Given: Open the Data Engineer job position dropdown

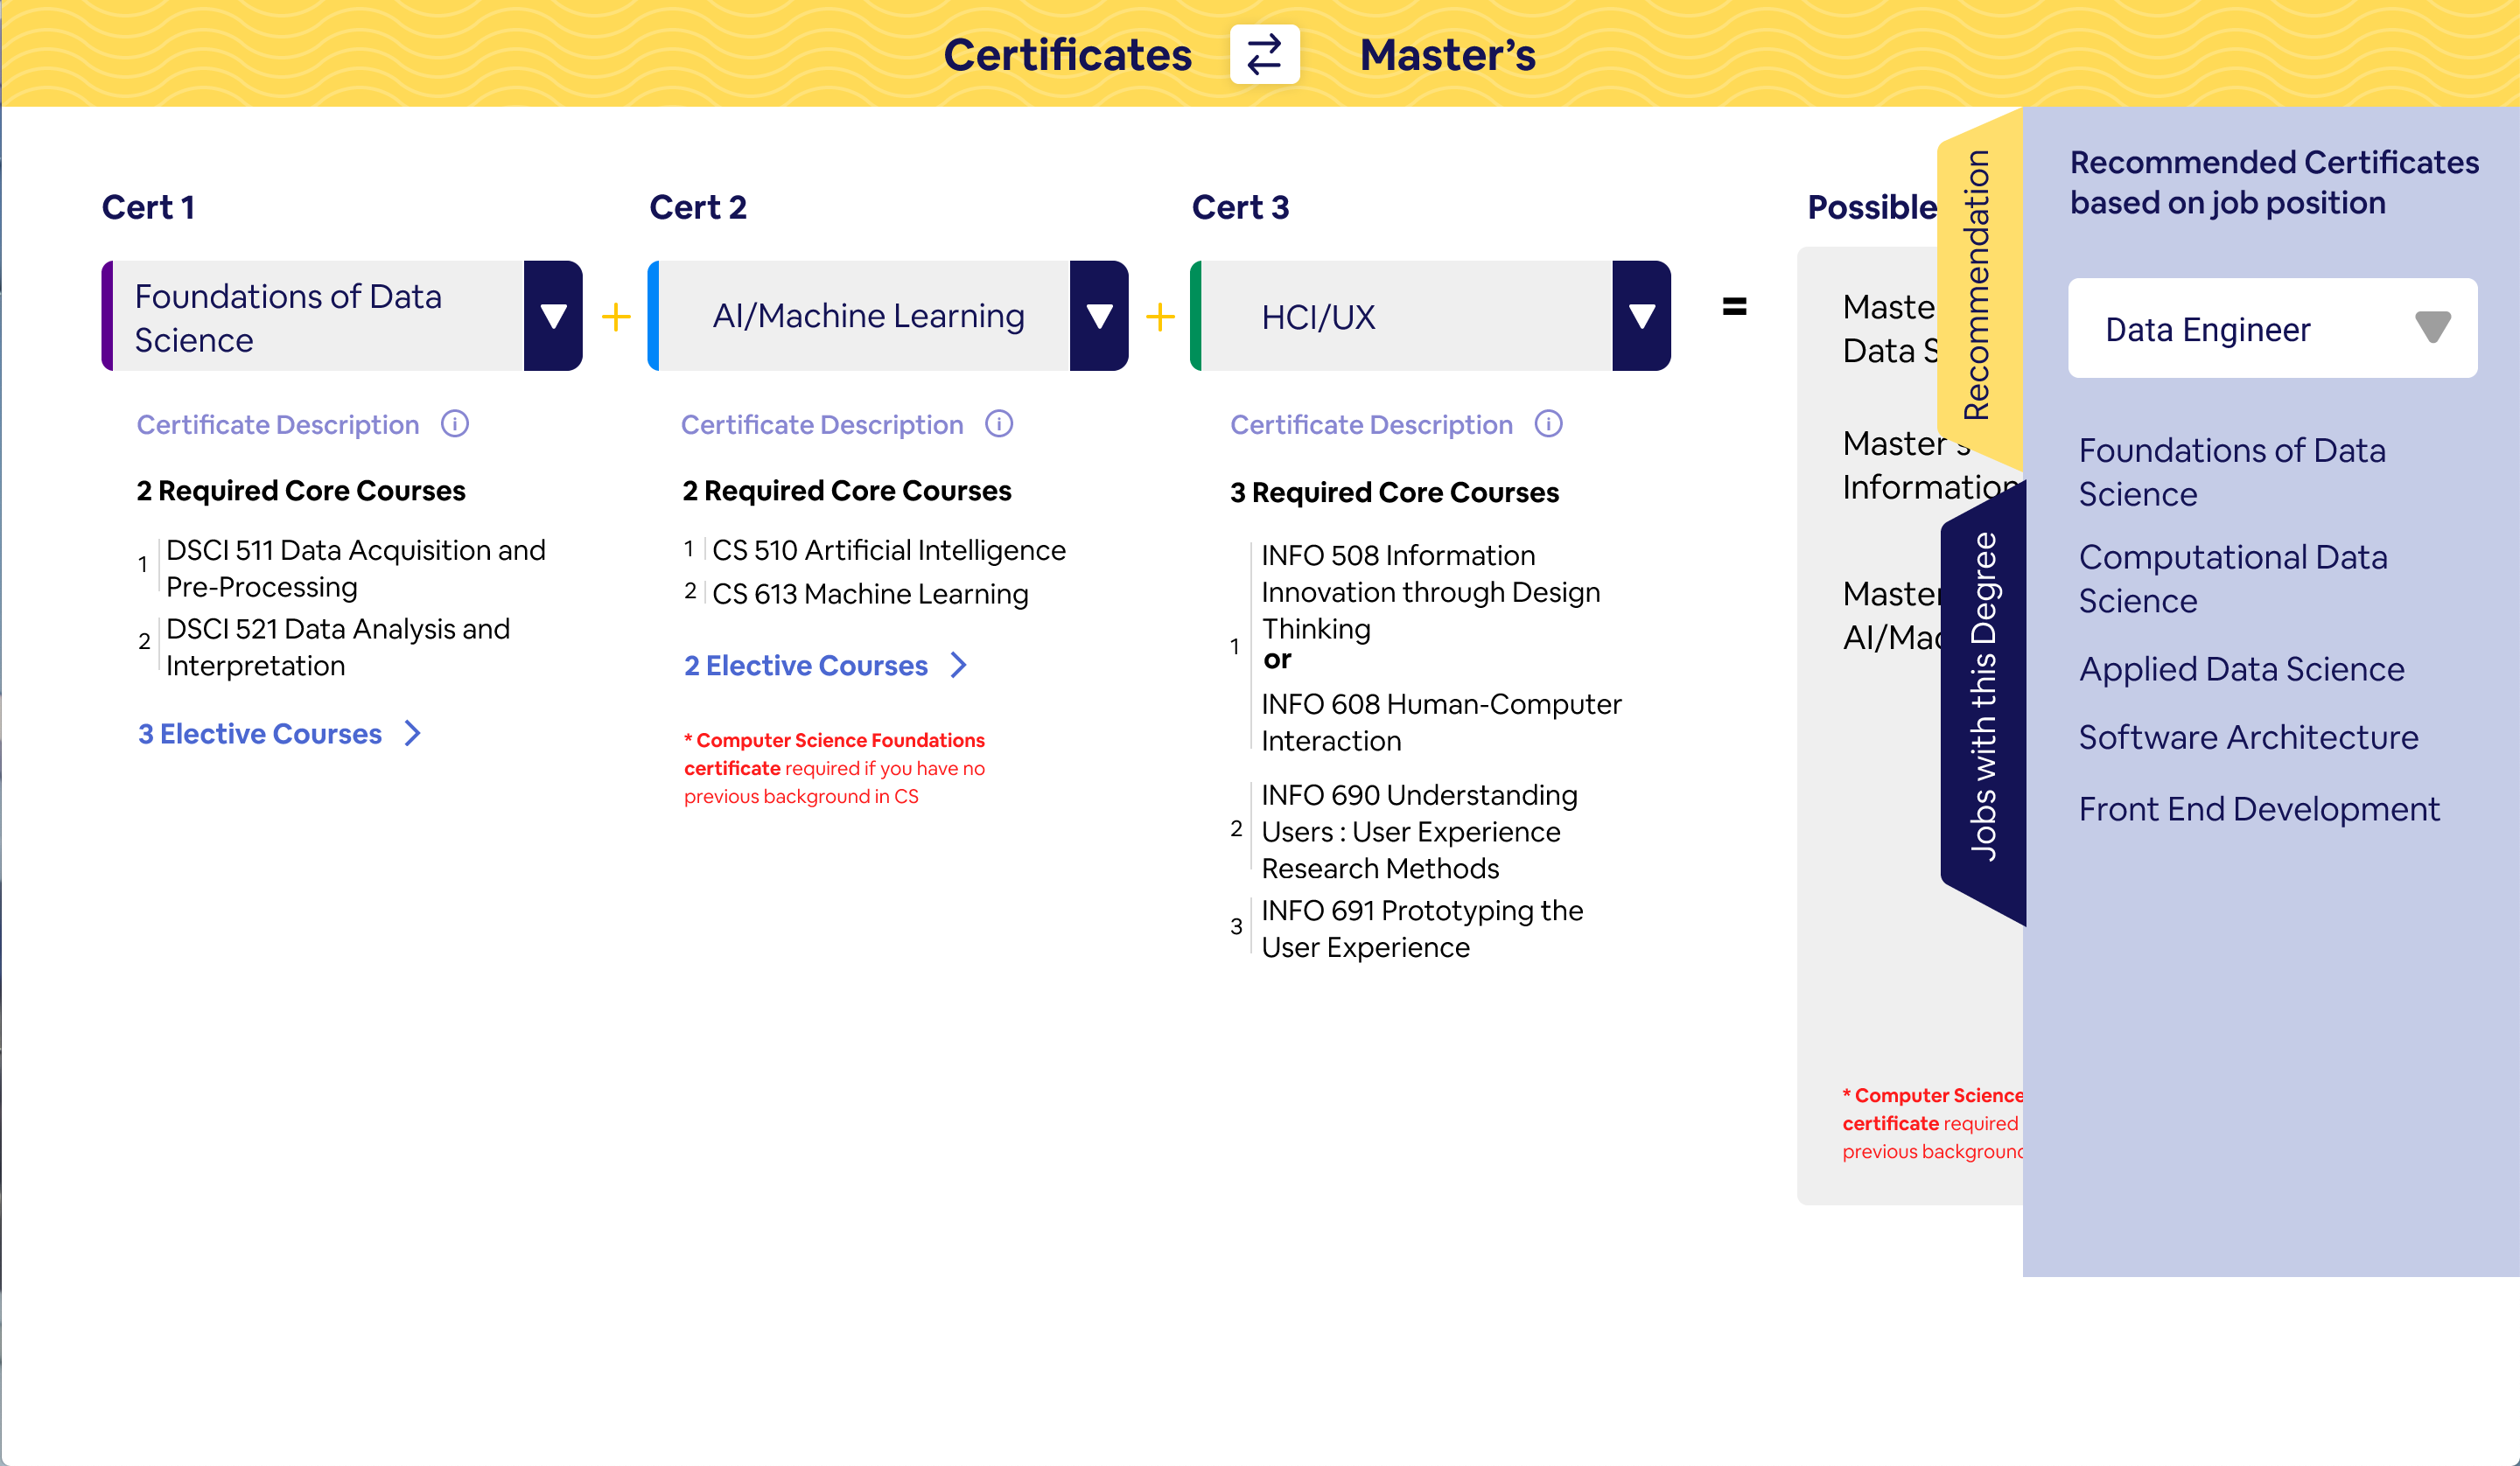Looking at the screenshot, I should point(2431,328).
